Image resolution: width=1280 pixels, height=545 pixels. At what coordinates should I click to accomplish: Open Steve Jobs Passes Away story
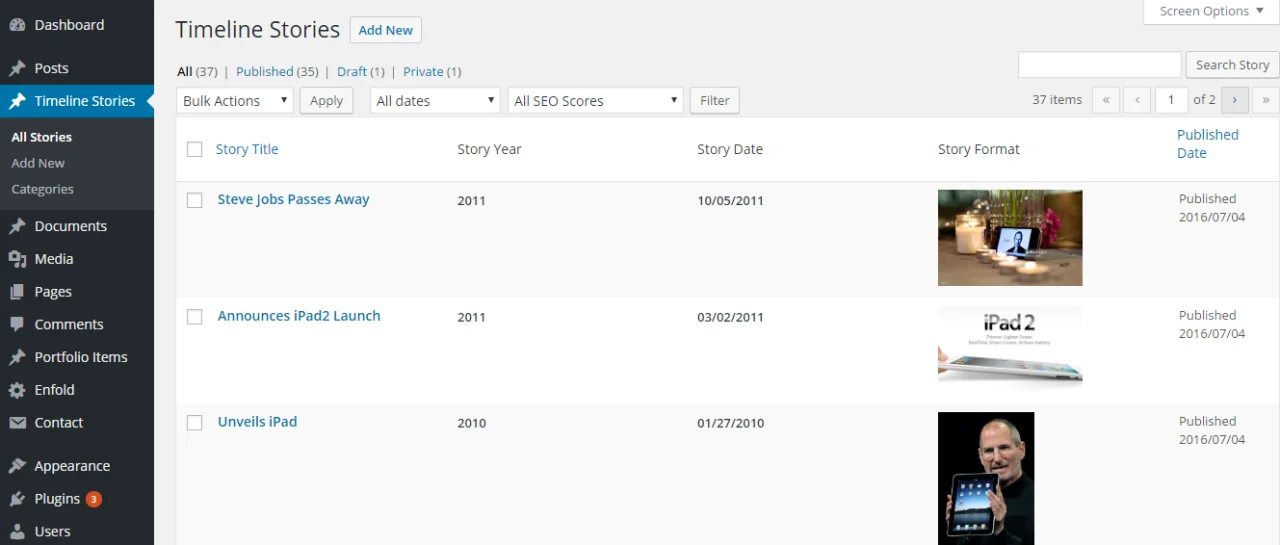(293, 200)
